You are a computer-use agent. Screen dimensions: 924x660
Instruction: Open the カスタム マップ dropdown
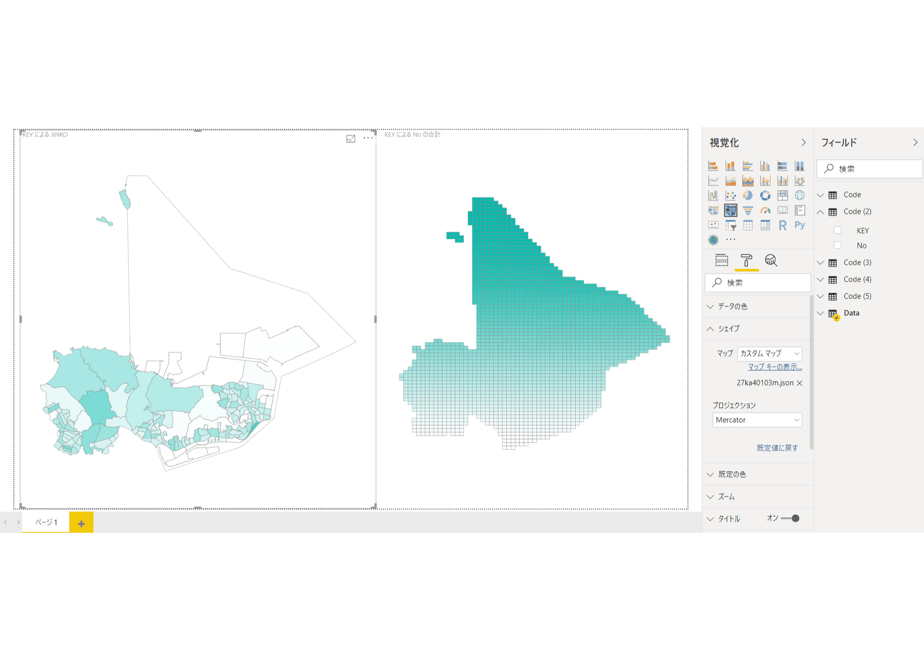click(770, 353)
